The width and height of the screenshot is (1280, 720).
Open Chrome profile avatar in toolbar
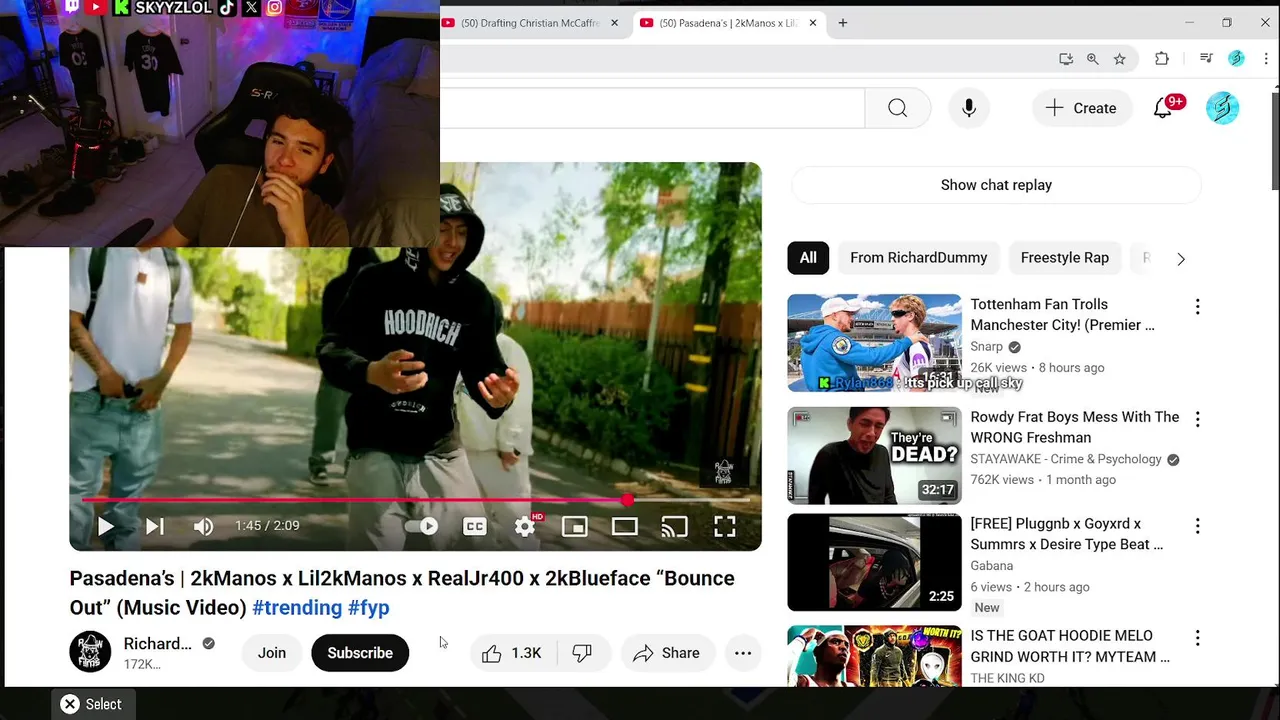coord(1236,59)
